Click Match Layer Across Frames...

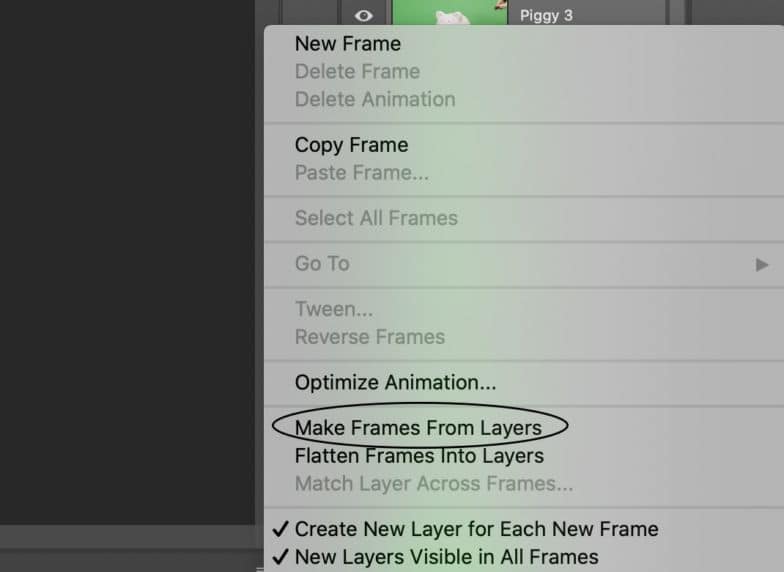[x=434, y=484]
